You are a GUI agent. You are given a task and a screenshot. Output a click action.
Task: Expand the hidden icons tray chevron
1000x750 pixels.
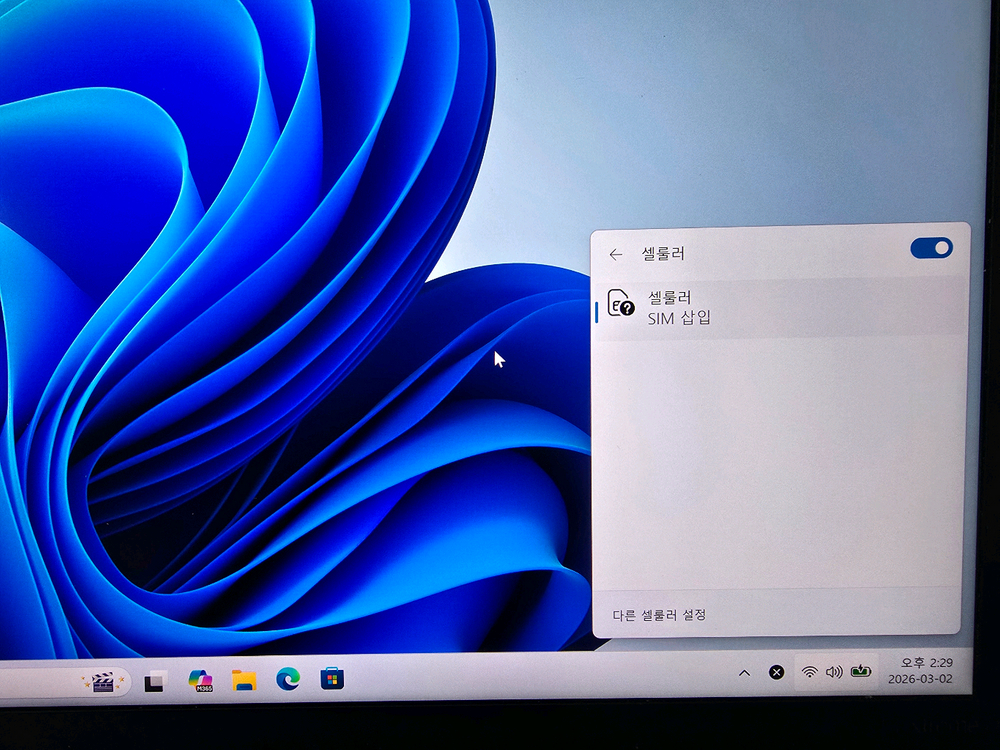[x=744, y=673]
